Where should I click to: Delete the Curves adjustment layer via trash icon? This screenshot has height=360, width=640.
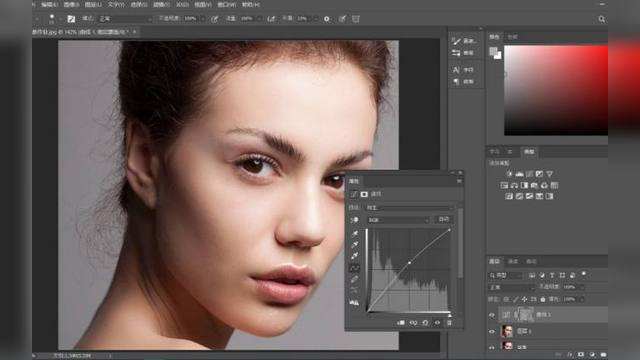tap(449, 323)
